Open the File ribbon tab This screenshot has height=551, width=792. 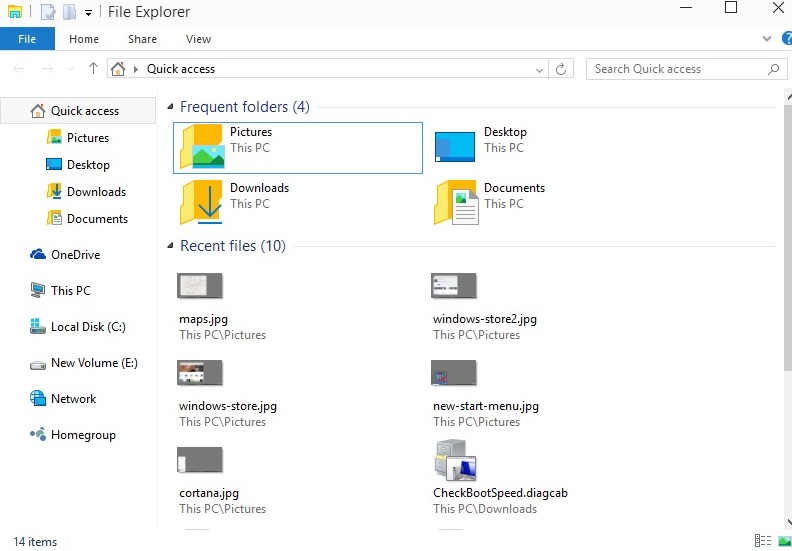pos(27,39)
